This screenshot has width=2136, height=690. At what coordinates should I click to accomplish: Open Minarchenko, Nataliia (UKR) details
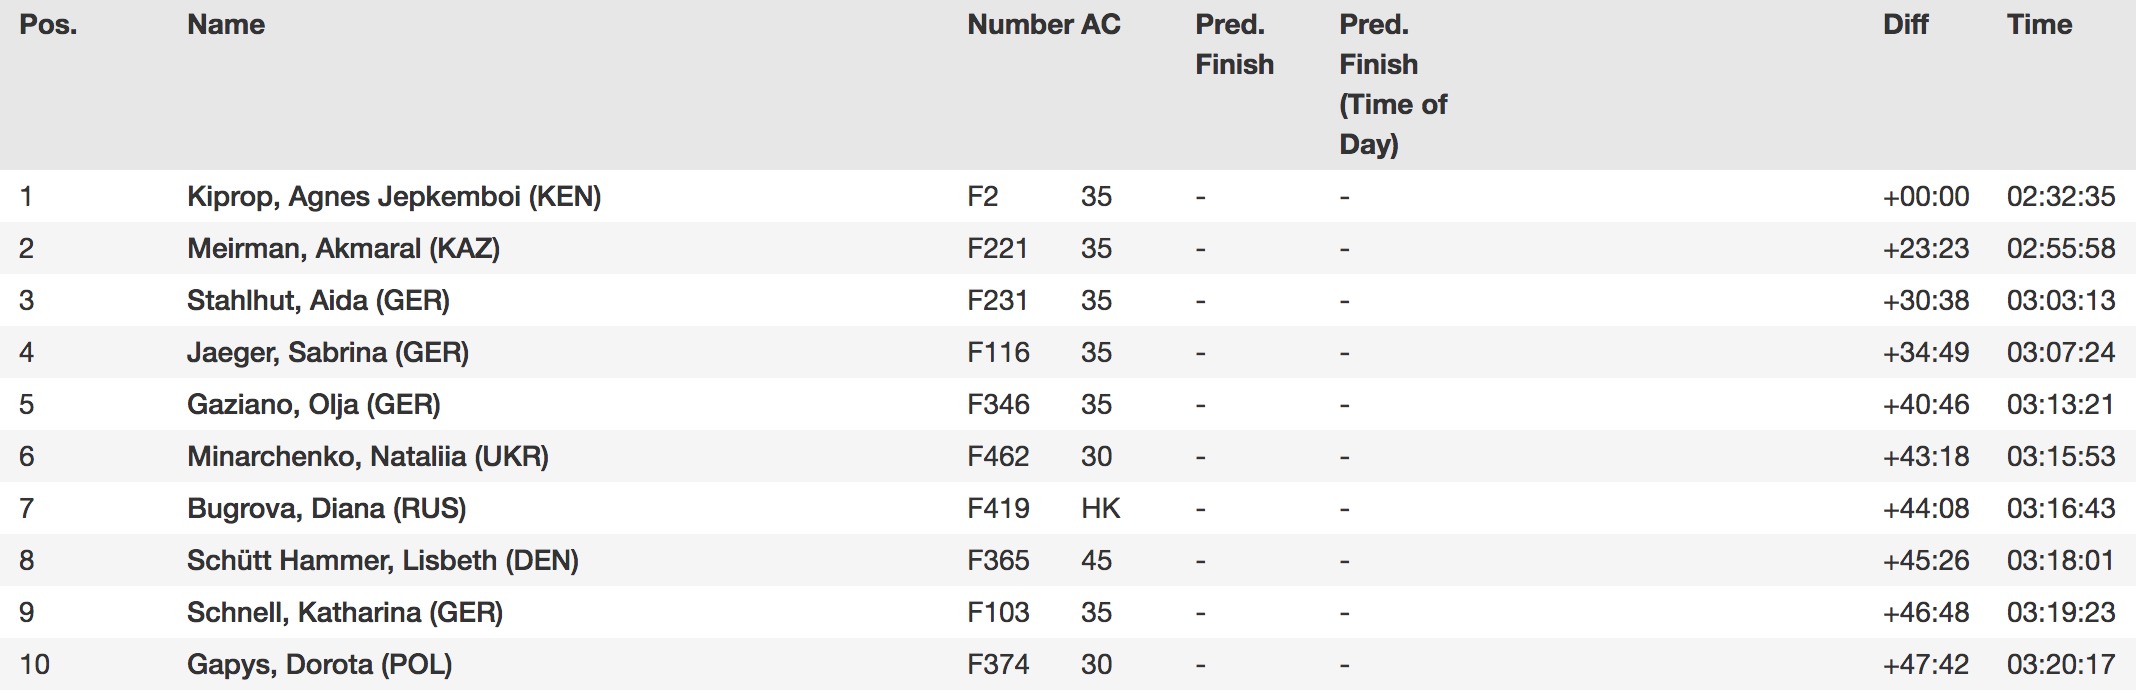click(368, 457)
